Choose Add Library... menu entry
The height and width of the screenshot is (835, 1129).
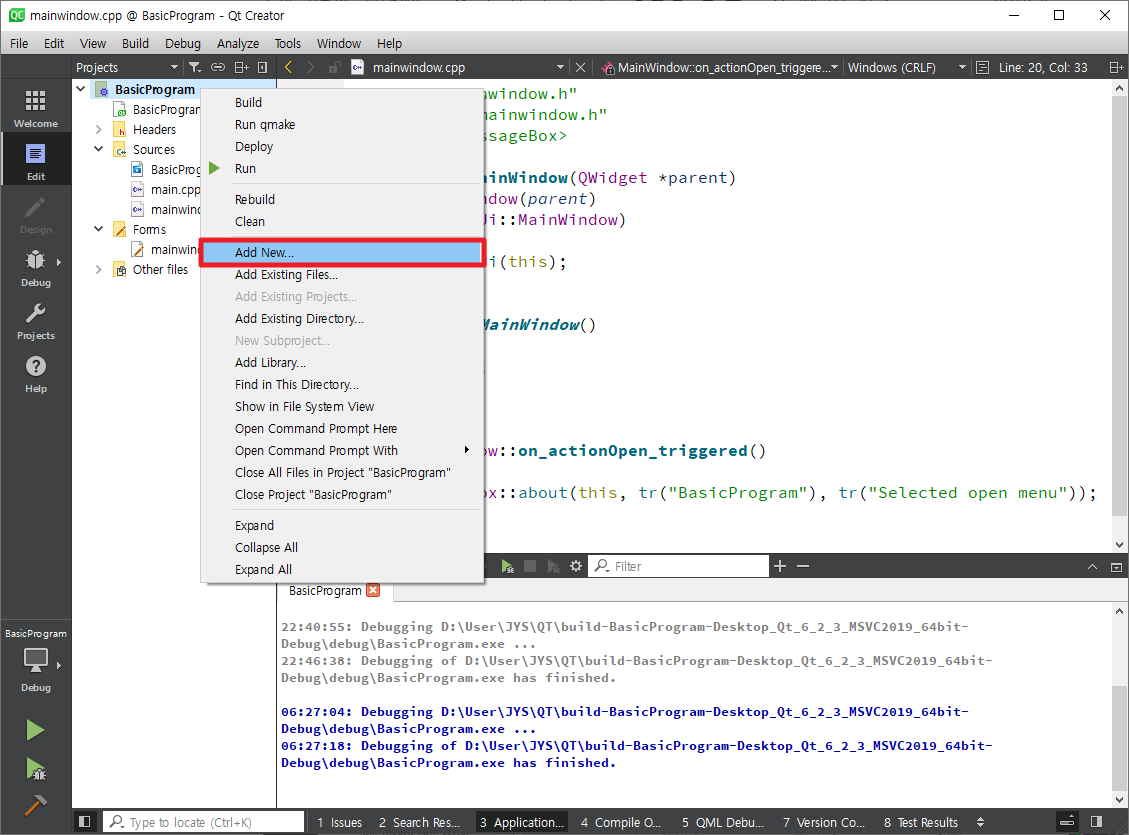[x=341, y=363]
